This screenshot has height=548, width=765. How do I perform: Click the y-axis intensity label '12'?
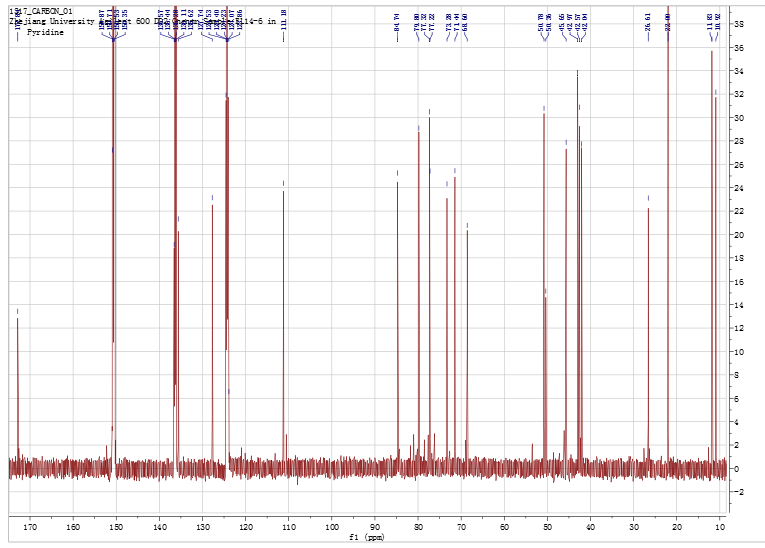pyautogui.click(x=739, y=328)
